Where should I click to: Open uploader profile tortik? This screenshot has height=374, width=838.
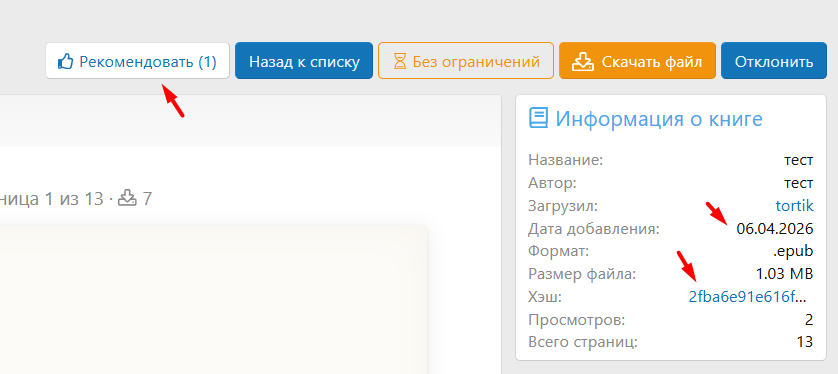[794, 206]
